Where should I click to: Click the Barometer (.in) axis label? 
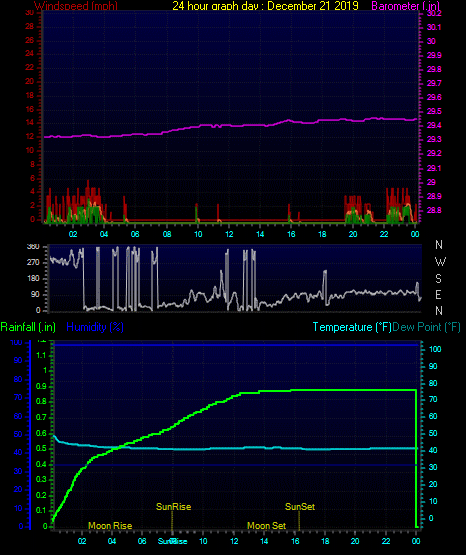click(x=405, y=6)
